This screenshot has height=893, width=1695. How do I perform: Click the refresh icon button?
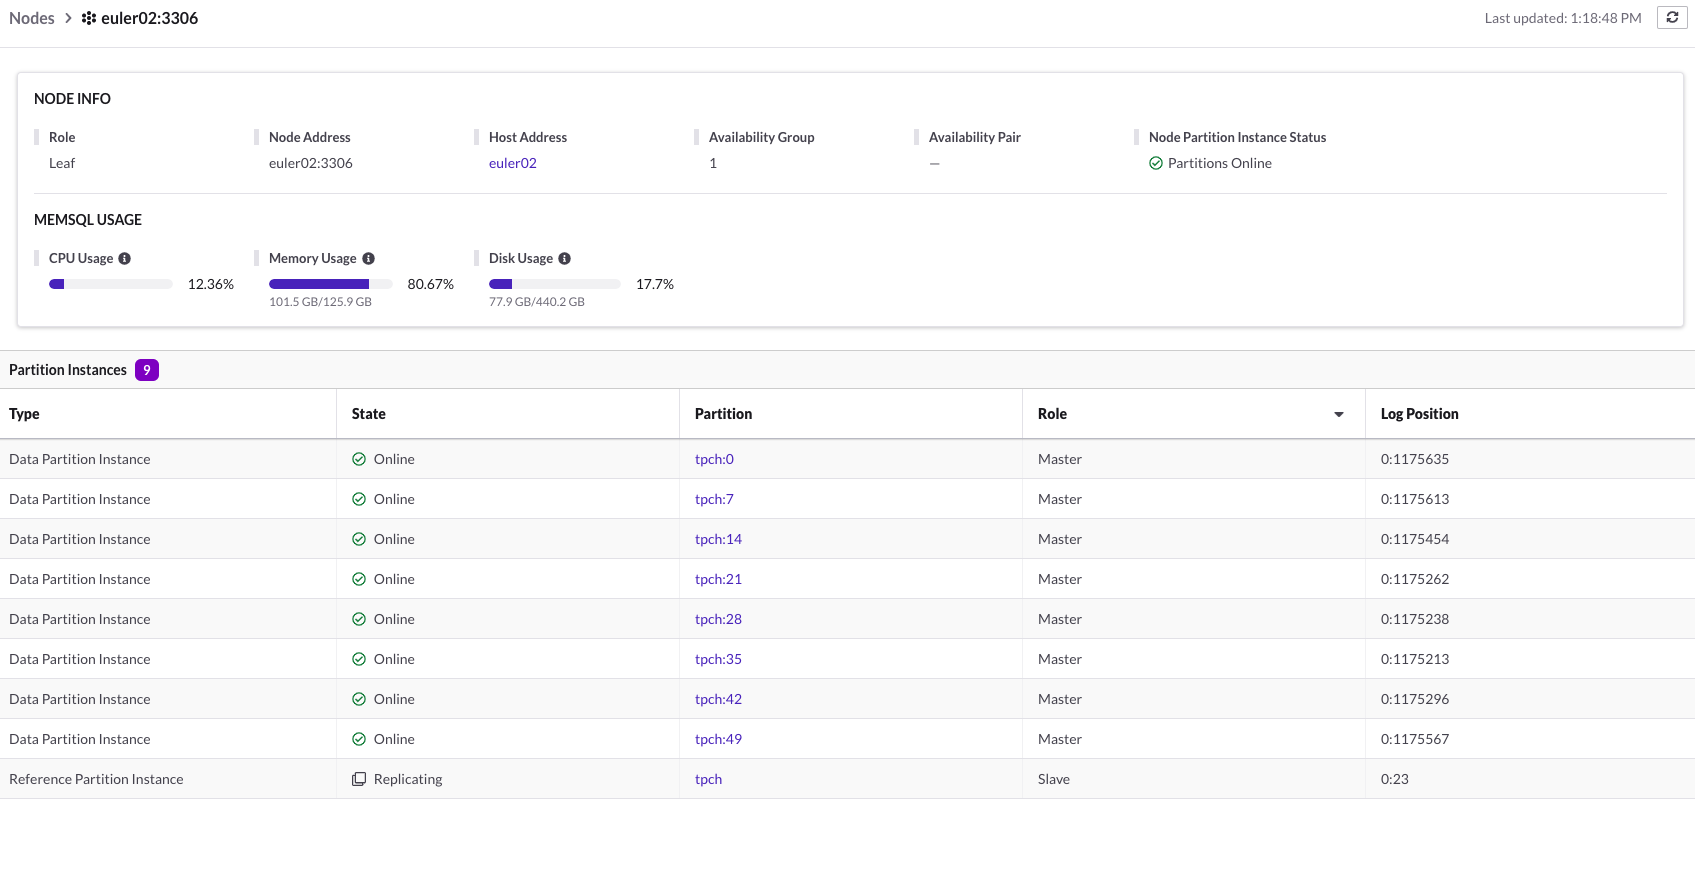(1672, 18)
